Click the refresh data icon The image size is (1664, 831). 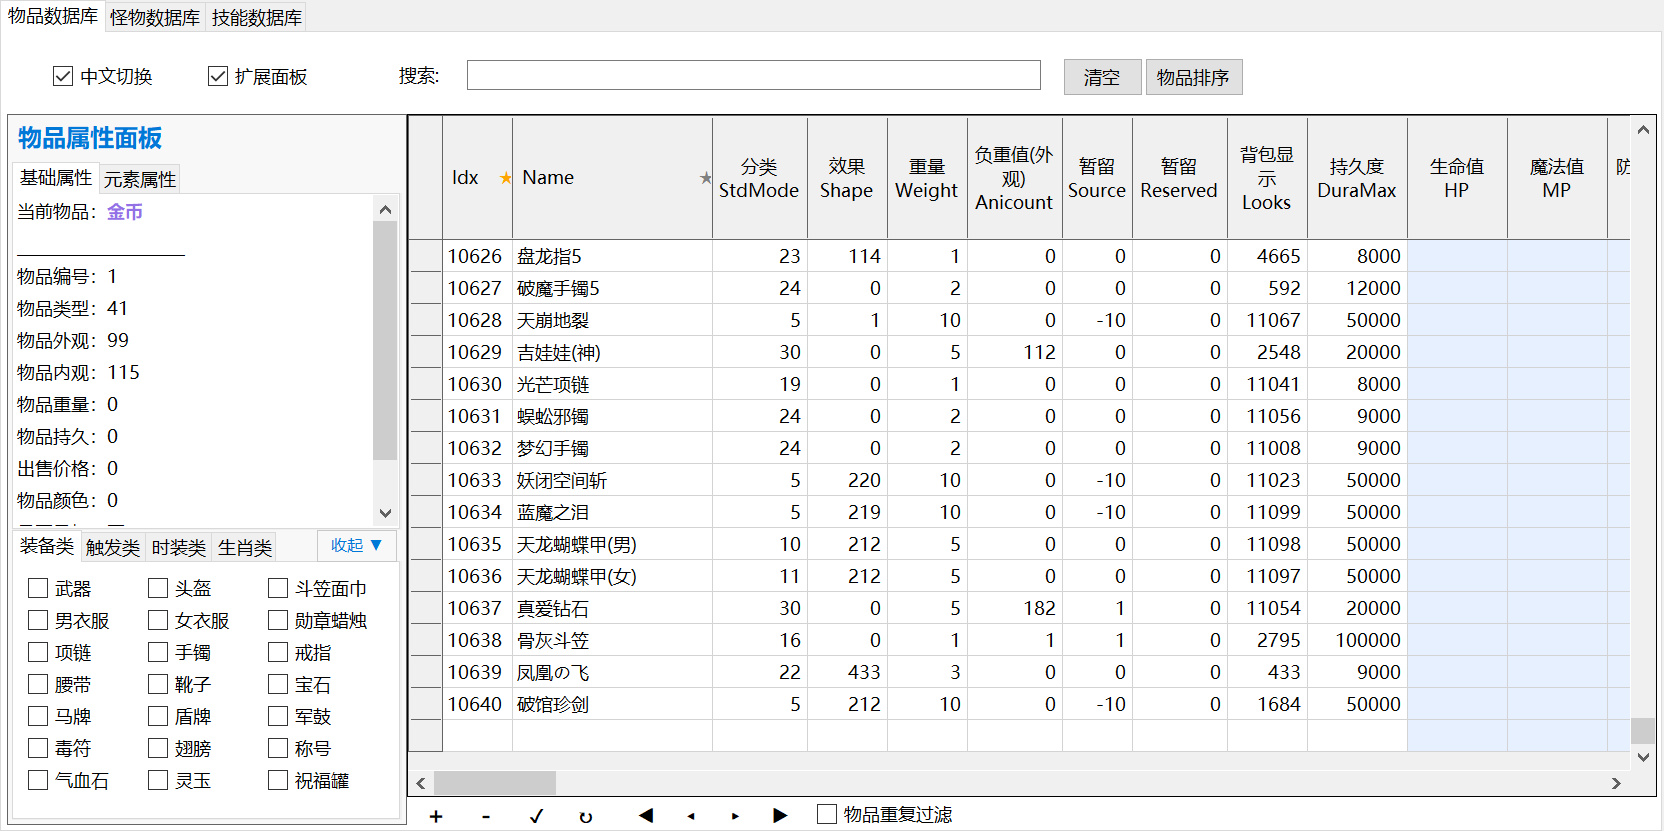[586, 816]
